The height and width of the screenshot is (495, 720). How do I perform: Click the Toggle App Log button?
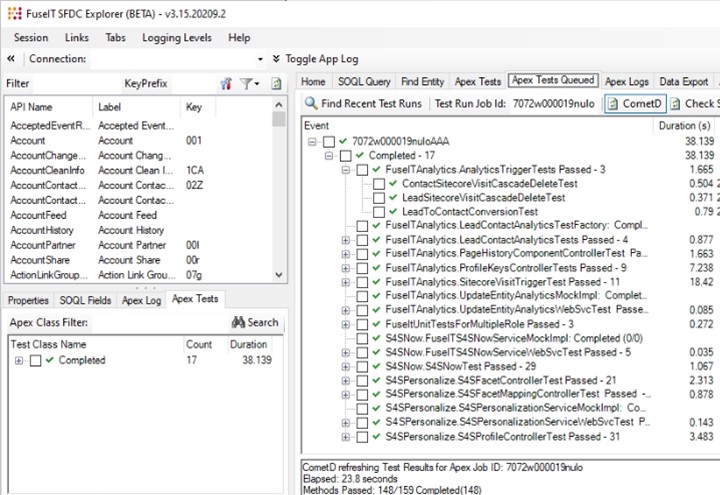(x=315, y=59)
